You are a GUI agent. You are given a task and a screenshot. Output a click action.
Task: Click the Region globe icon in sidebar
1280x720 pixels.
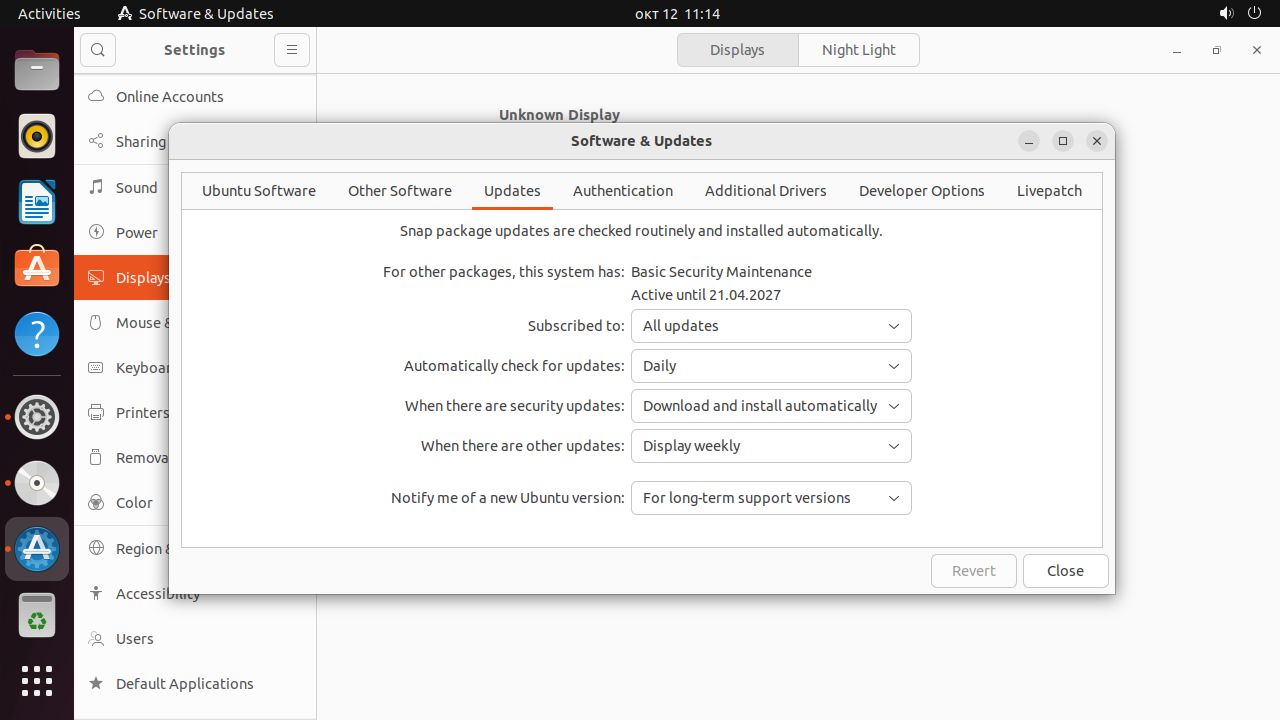96,548
